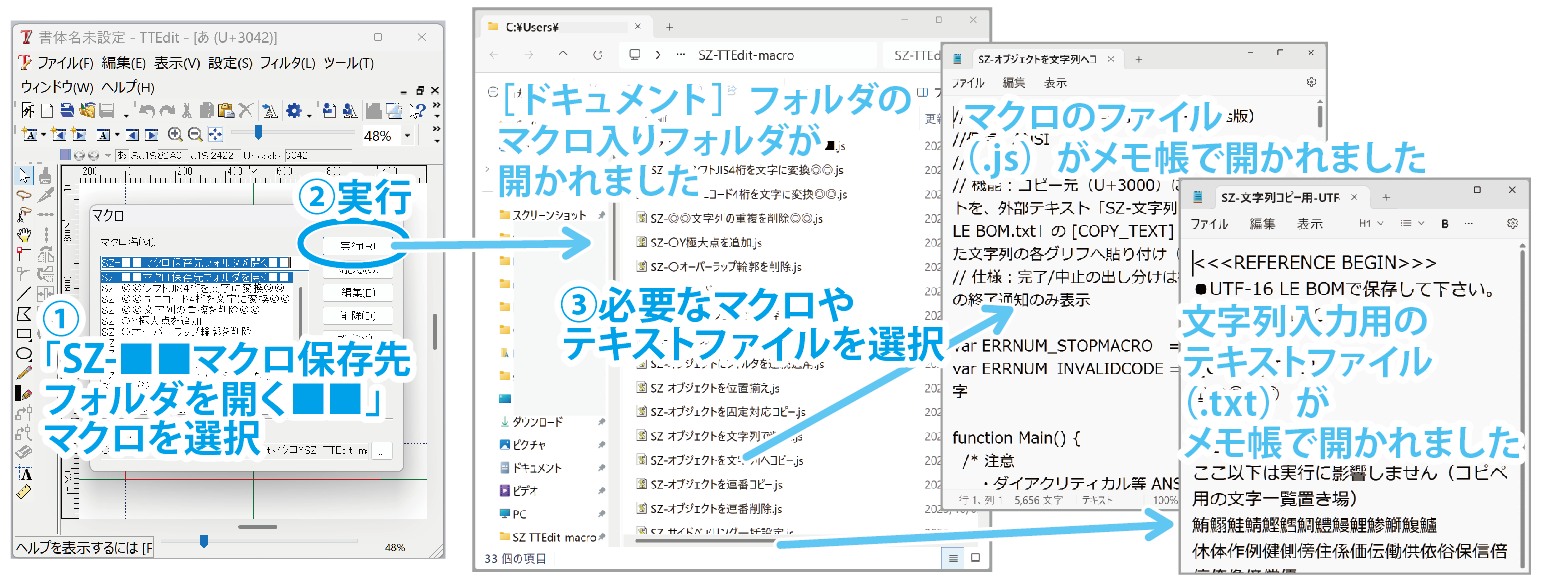This screenshot has width=1541, height=583.
Task: Select the ellipse drawing tool
Action: tap(25, 353)
